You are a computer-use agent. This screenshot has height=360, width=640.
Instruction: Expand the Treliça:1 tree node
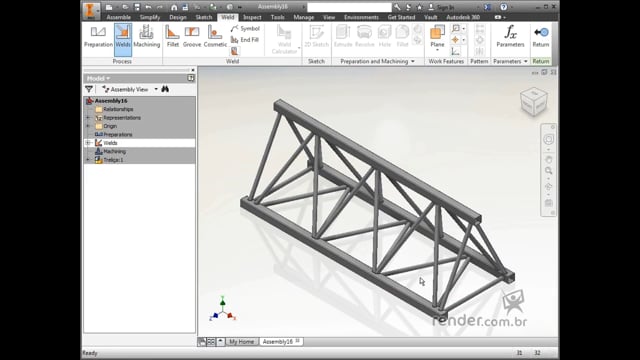(88, 160)
